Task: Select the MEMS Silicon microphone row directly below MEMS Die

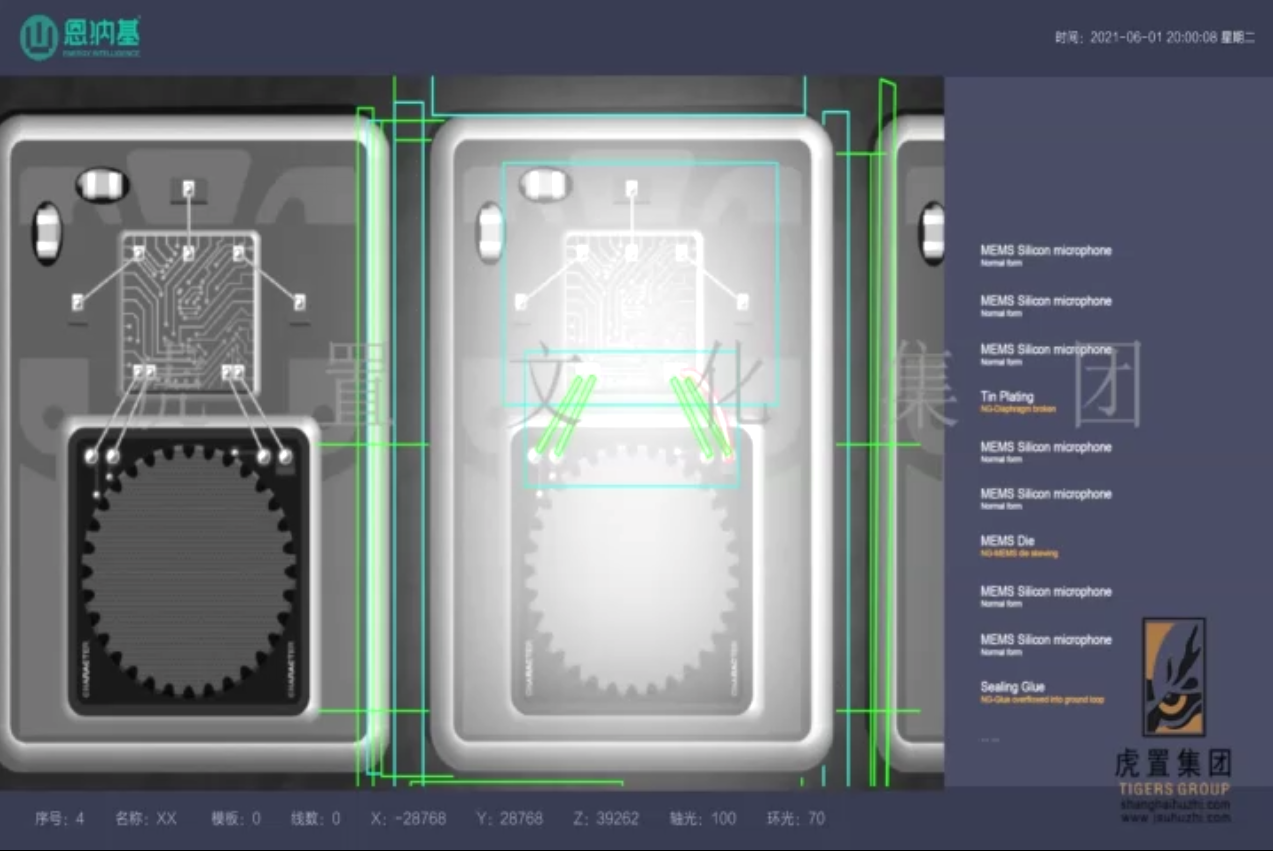Action: tap(1045, 596)
